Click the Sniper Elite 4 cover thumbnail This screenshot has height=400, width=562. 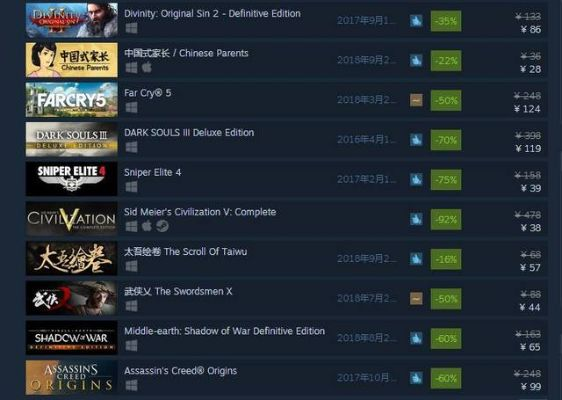72,179
